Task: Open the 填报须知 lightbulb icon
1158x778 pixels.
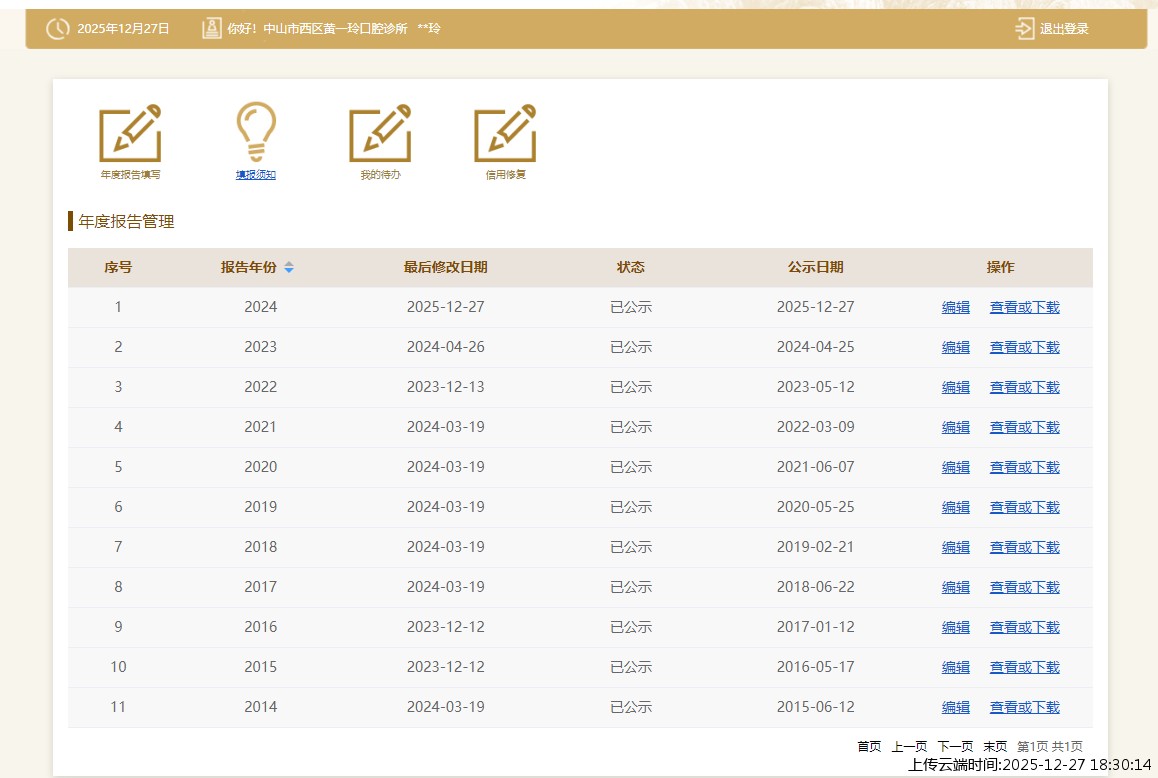Action: pos(256,132)
